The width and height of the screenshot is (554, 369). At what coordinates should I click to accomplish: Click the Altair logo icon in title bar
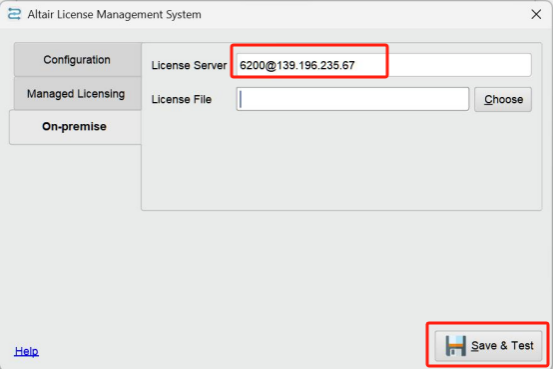(14, 14)
